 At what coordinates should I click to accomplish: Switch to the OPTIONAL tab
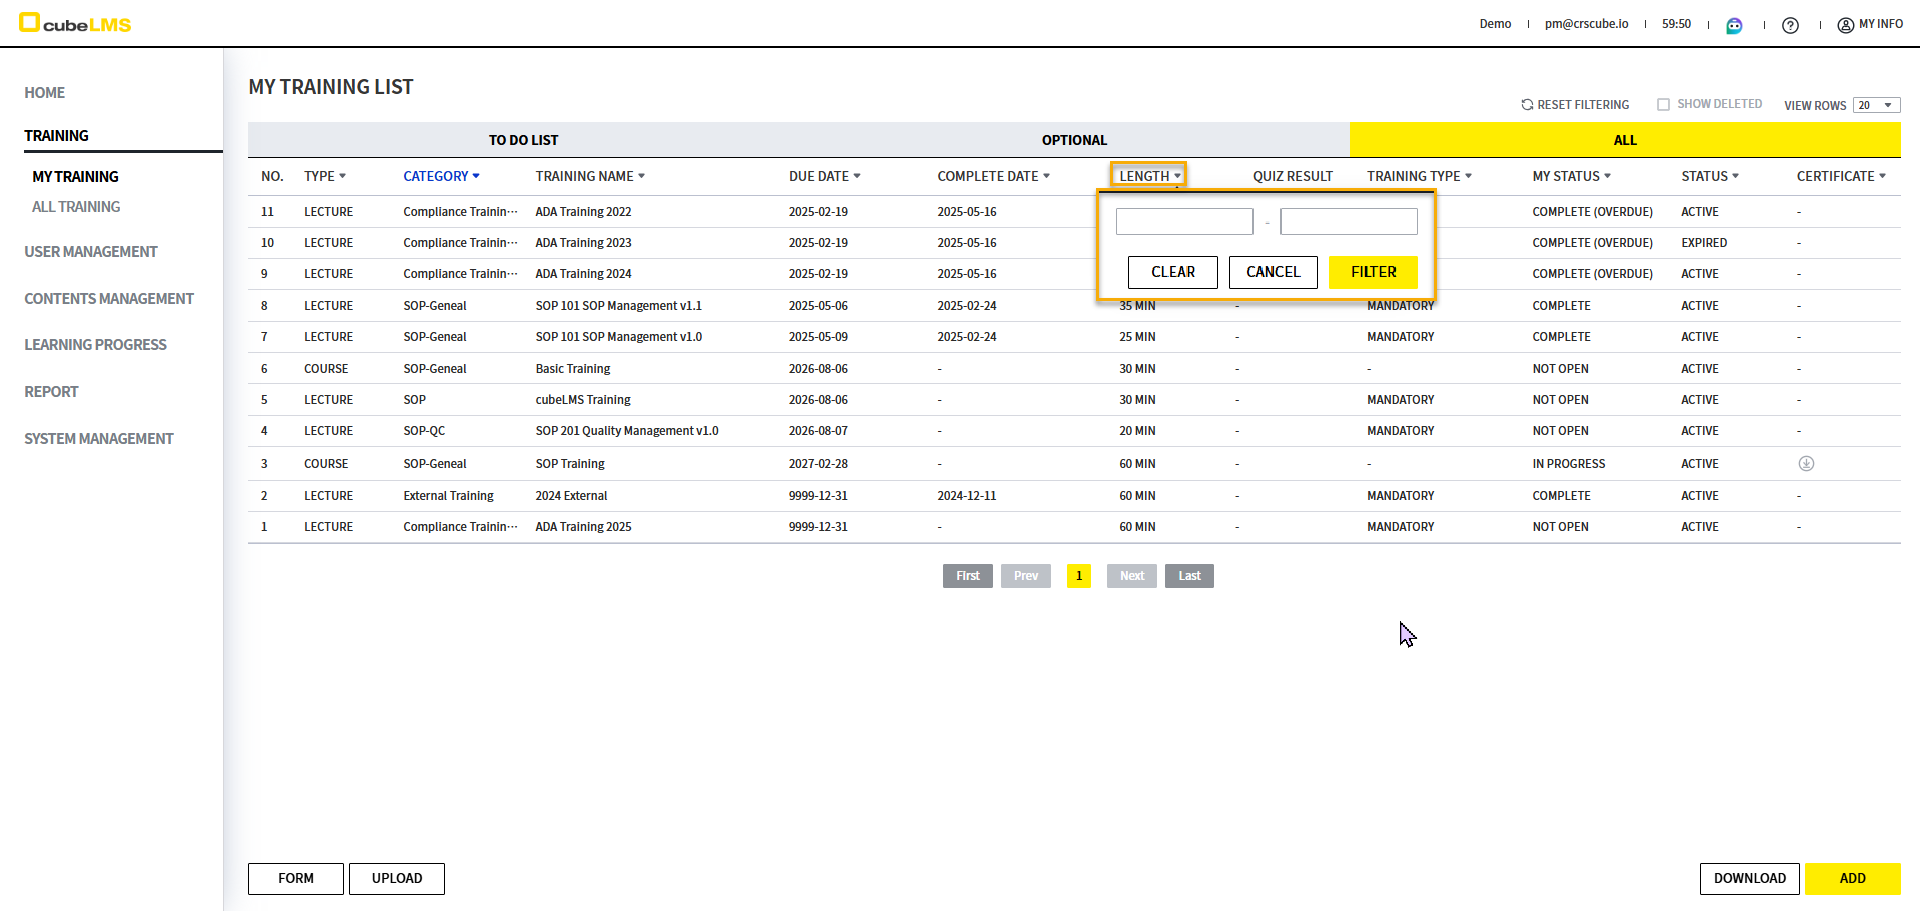1074,141
